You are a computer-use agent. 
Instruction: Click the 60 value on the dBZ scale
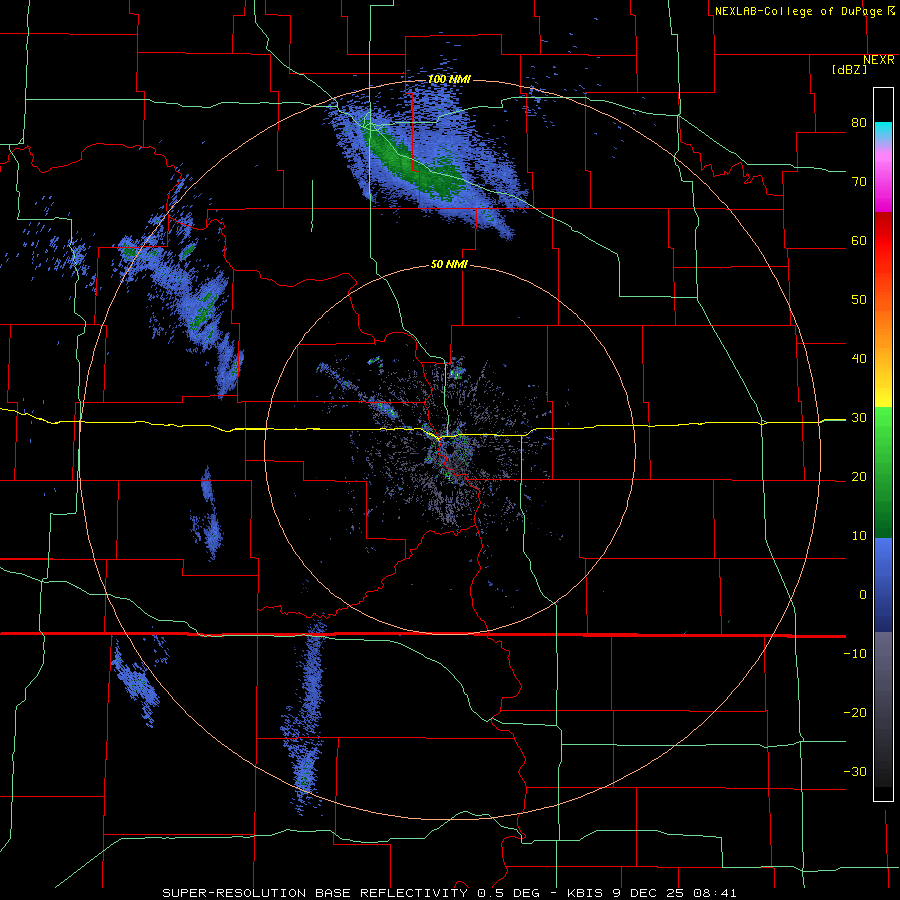(859, 240)
